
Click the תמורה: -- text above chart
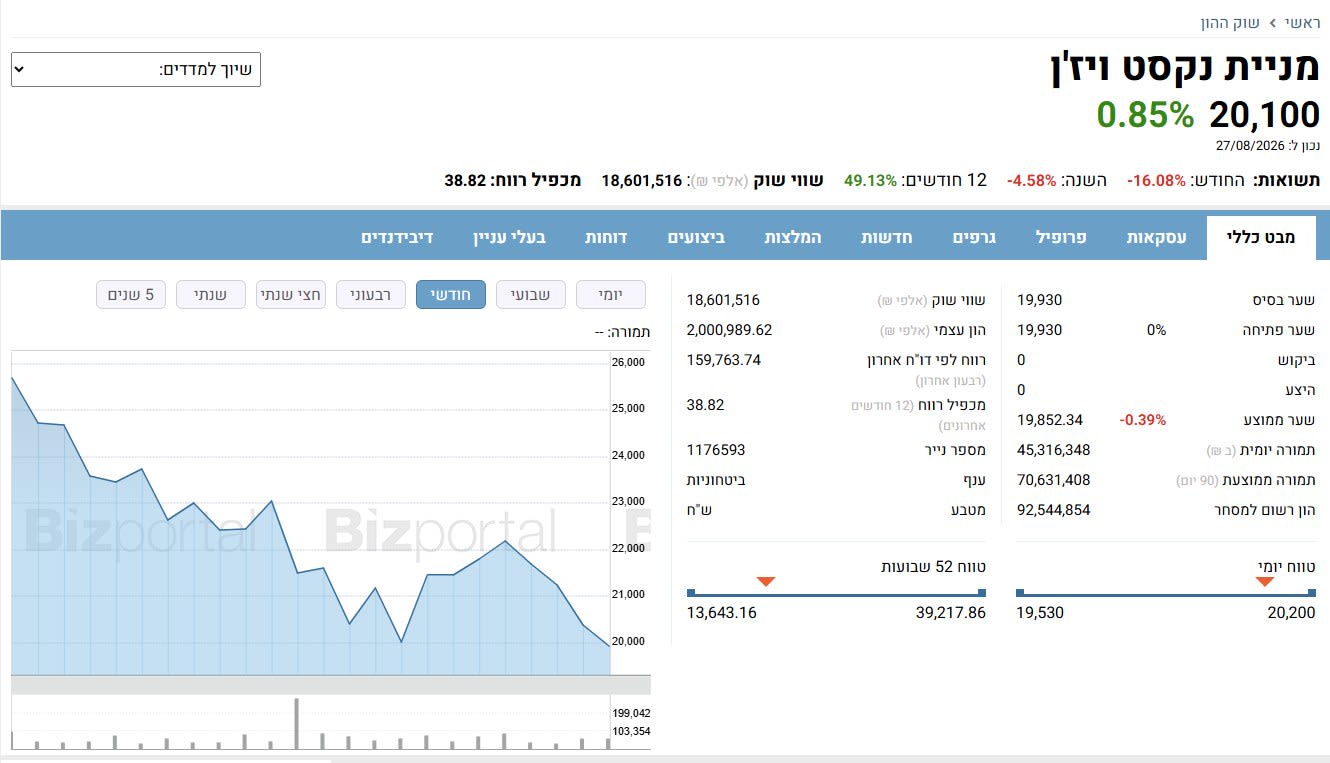[622, 332]
